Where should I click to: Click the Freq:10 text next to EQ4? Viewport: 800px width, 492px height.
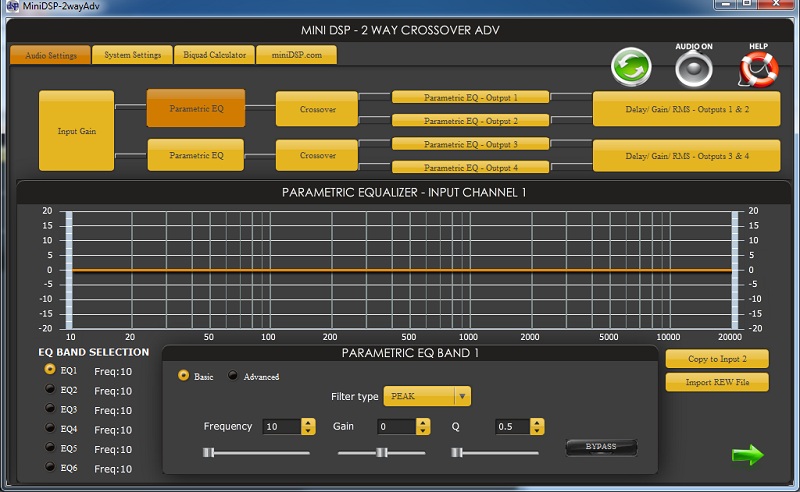pos(113,430)
